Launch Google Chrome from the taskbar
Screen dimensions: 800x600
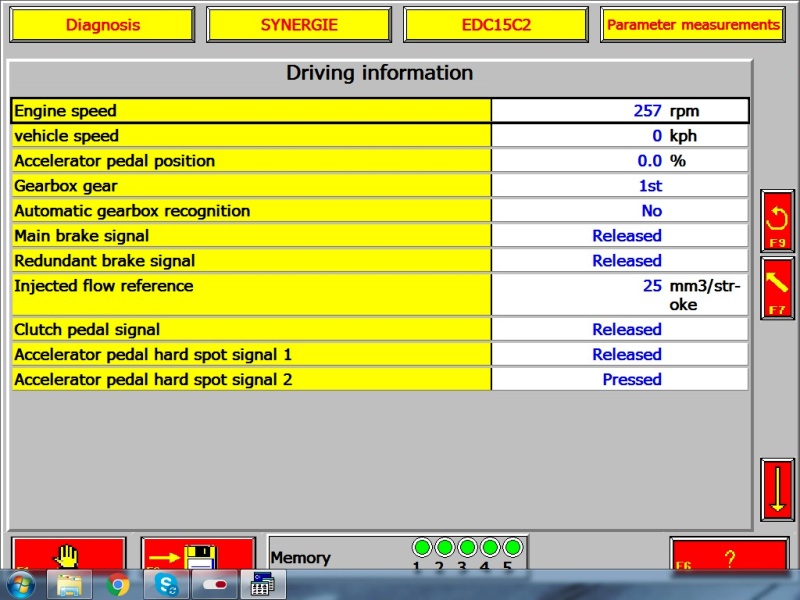pyautogui.click(x=118, y=585)
